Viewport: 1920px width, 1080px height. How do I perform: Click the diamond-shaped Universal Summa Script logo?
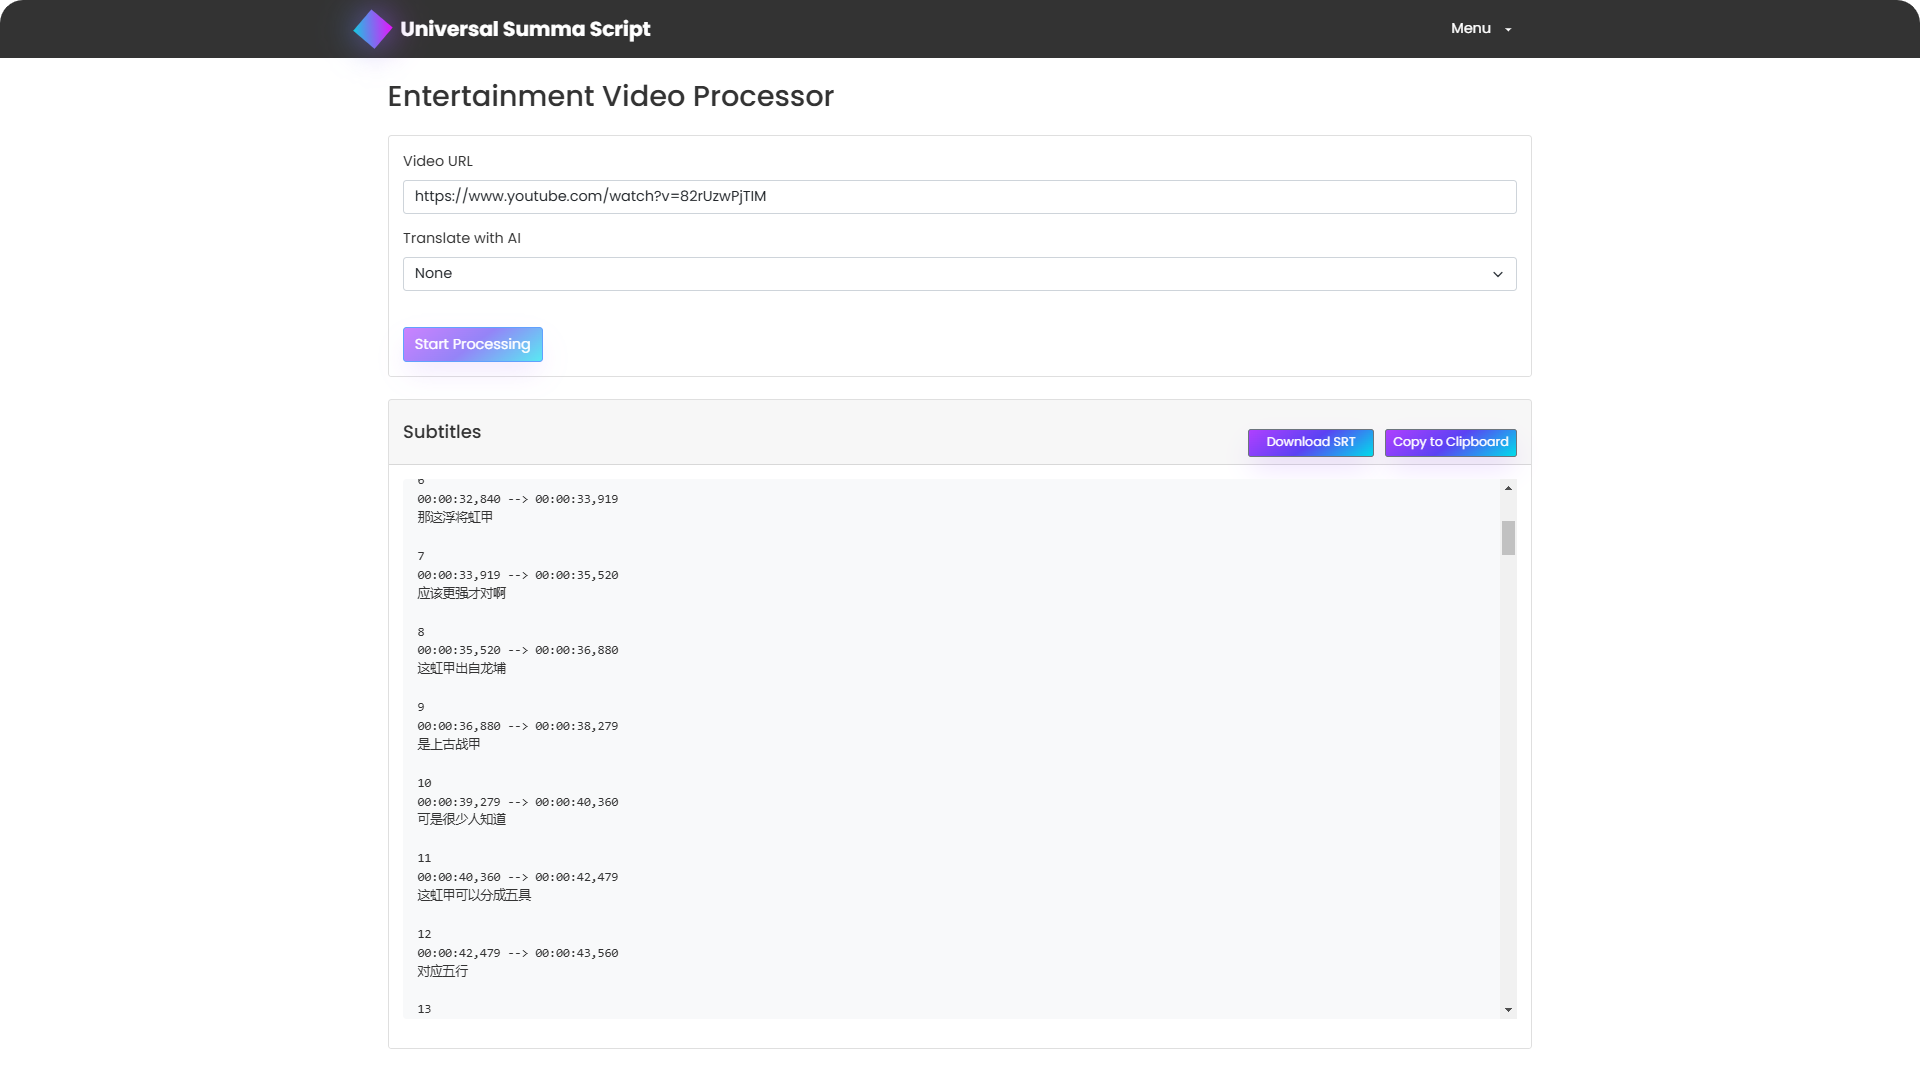point(372,29)
